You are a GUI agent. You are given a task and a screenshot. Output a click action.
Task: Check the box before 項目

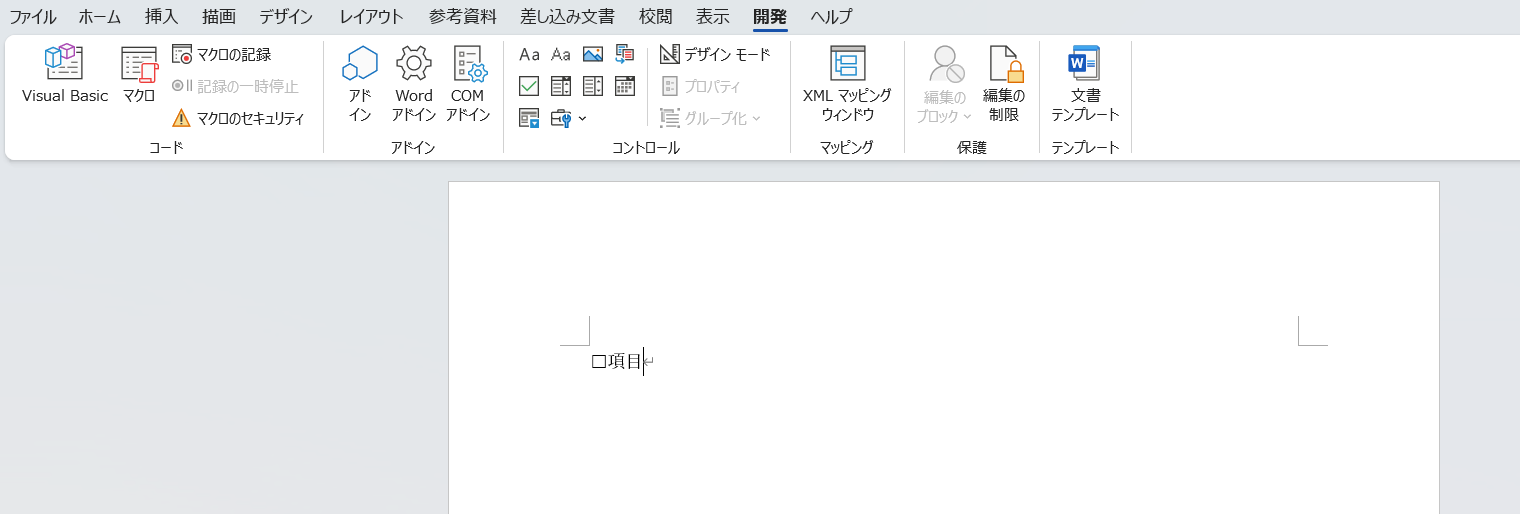click(599, 362)
